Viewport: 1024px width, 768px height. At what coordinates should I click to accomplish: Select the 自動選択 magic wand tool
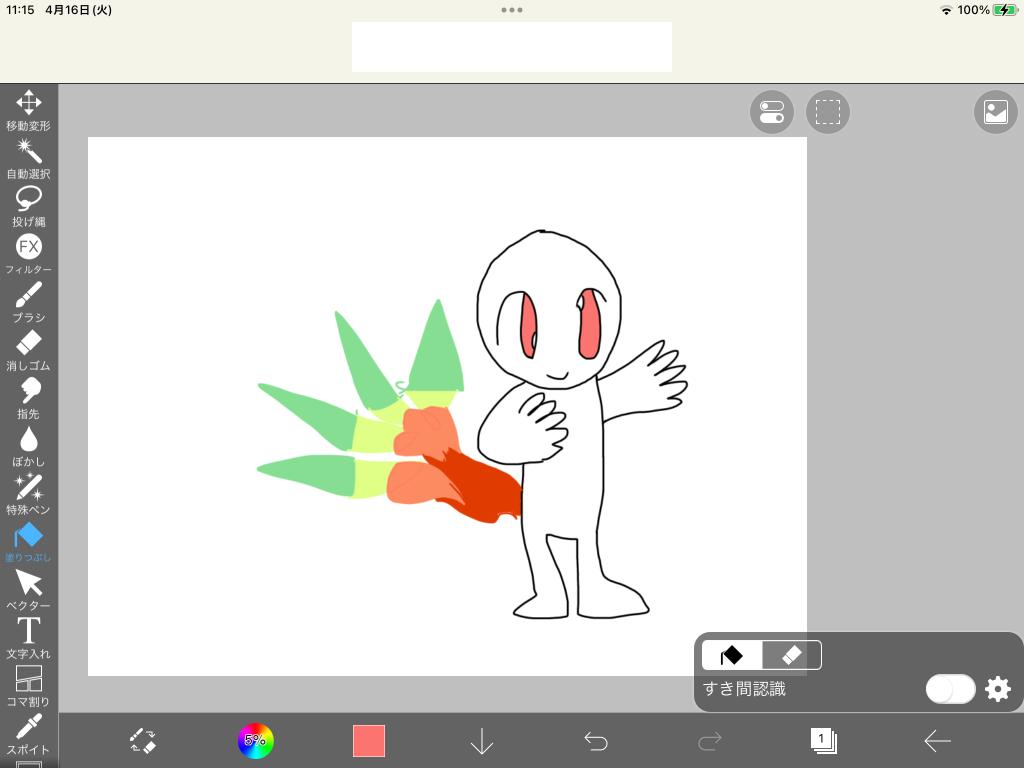tap(28, 157)
